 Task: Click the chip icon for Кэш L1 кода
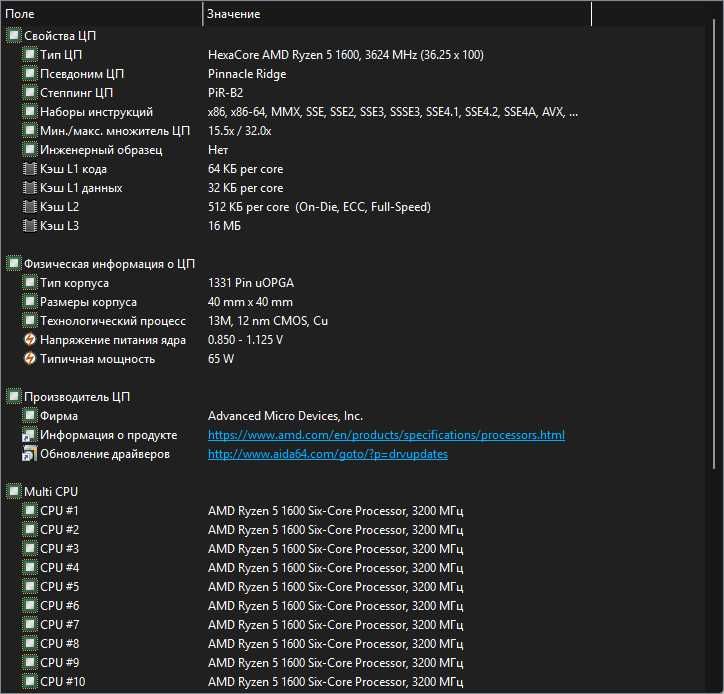29,169
